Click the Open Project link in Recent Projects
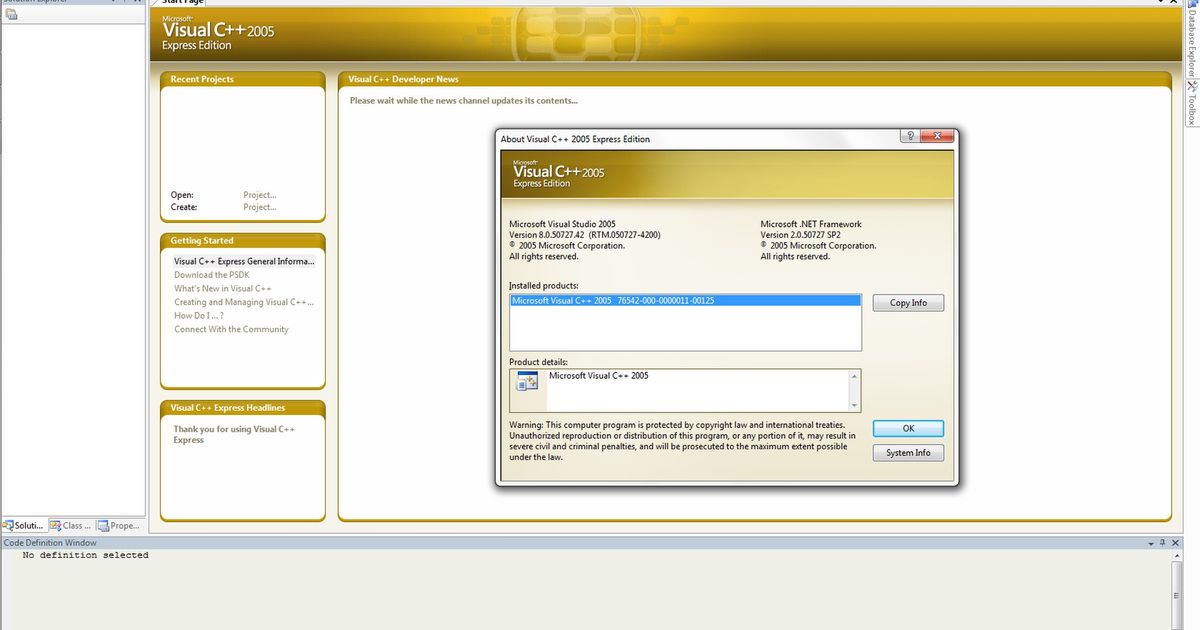The width and height of the screenshot is (1200, 630). tap(259, 195)
